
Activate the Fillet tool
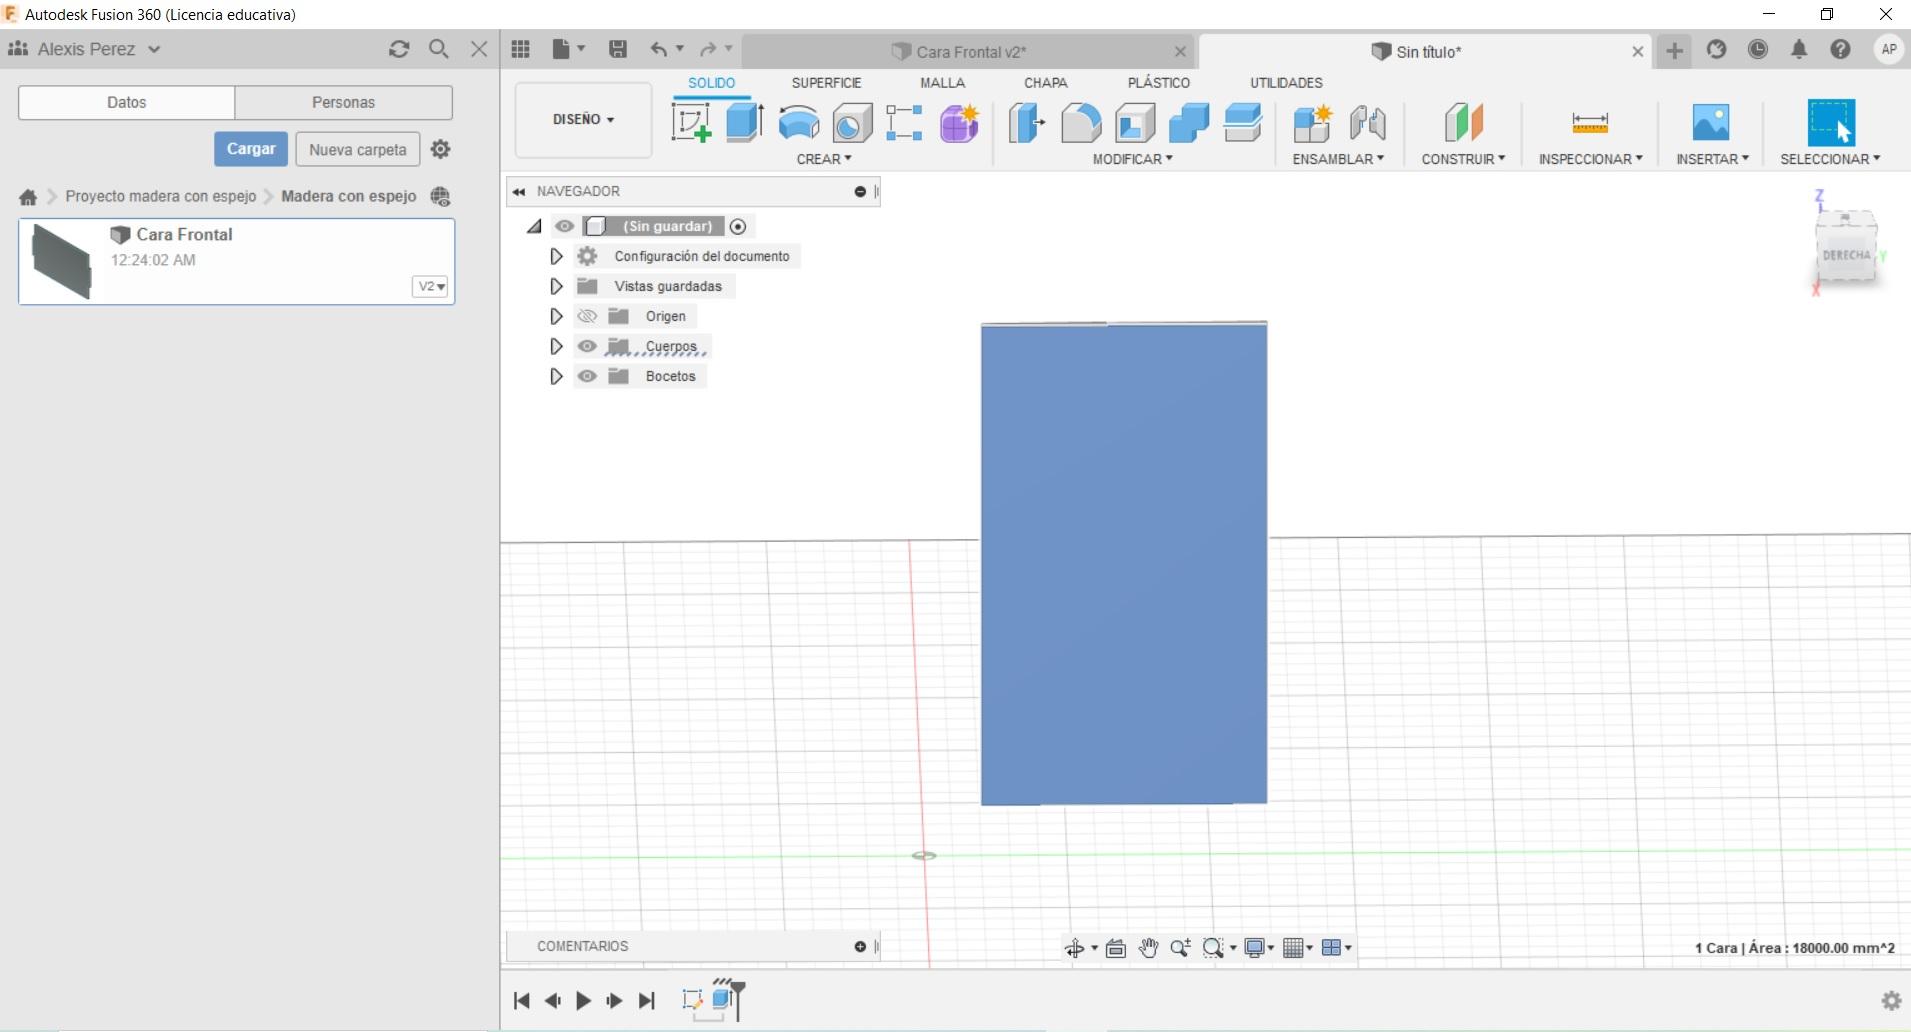tap(1080, 123)
